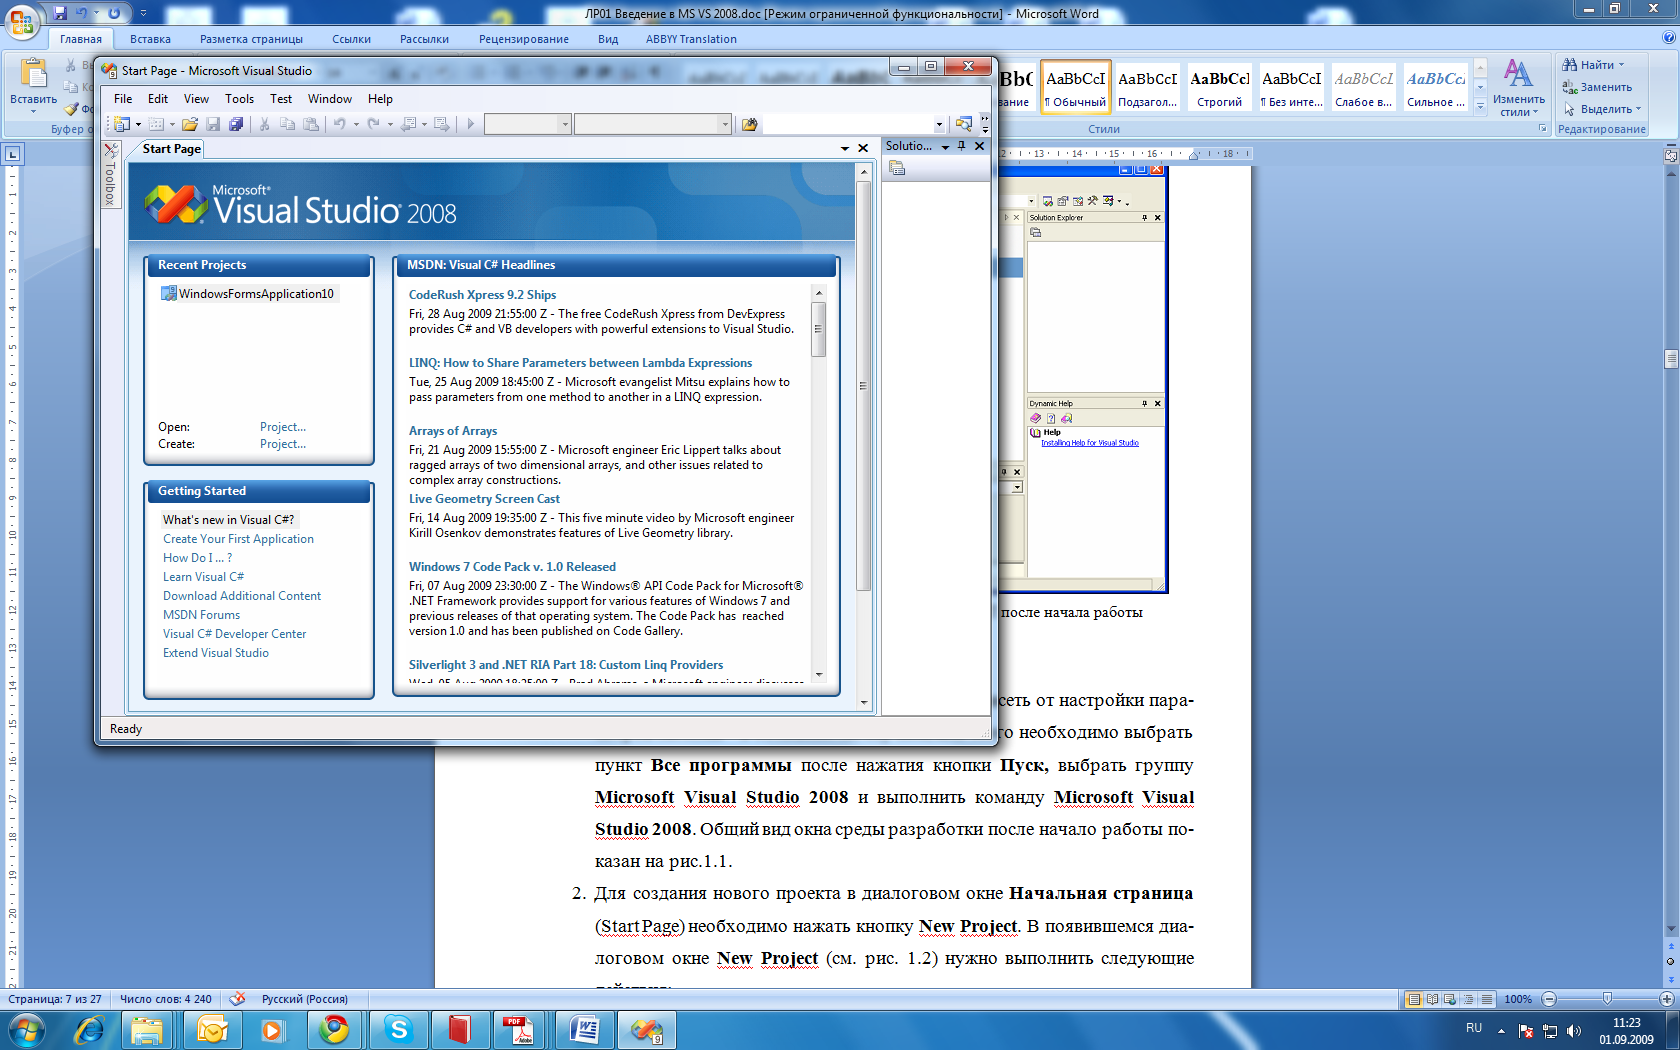Click Add New Item icon in toolbar
Image resolution: width=1680 pixels, height=1050 pixels.
point(156,124)
